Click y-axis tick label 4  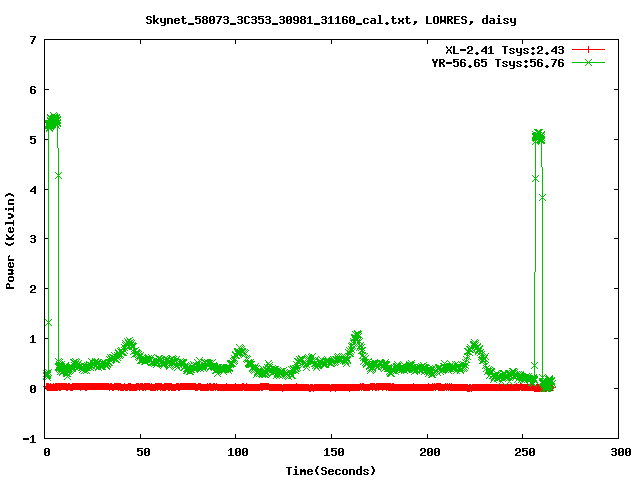pyautogui.click(x=33, y=190)
